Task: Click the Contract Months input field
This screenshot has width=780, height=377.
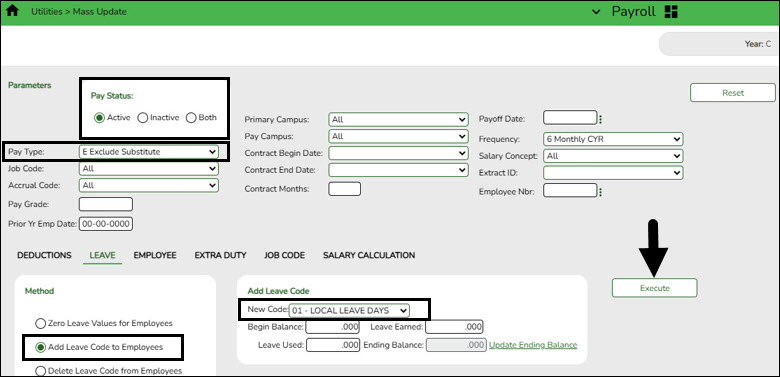Action: 345,189
